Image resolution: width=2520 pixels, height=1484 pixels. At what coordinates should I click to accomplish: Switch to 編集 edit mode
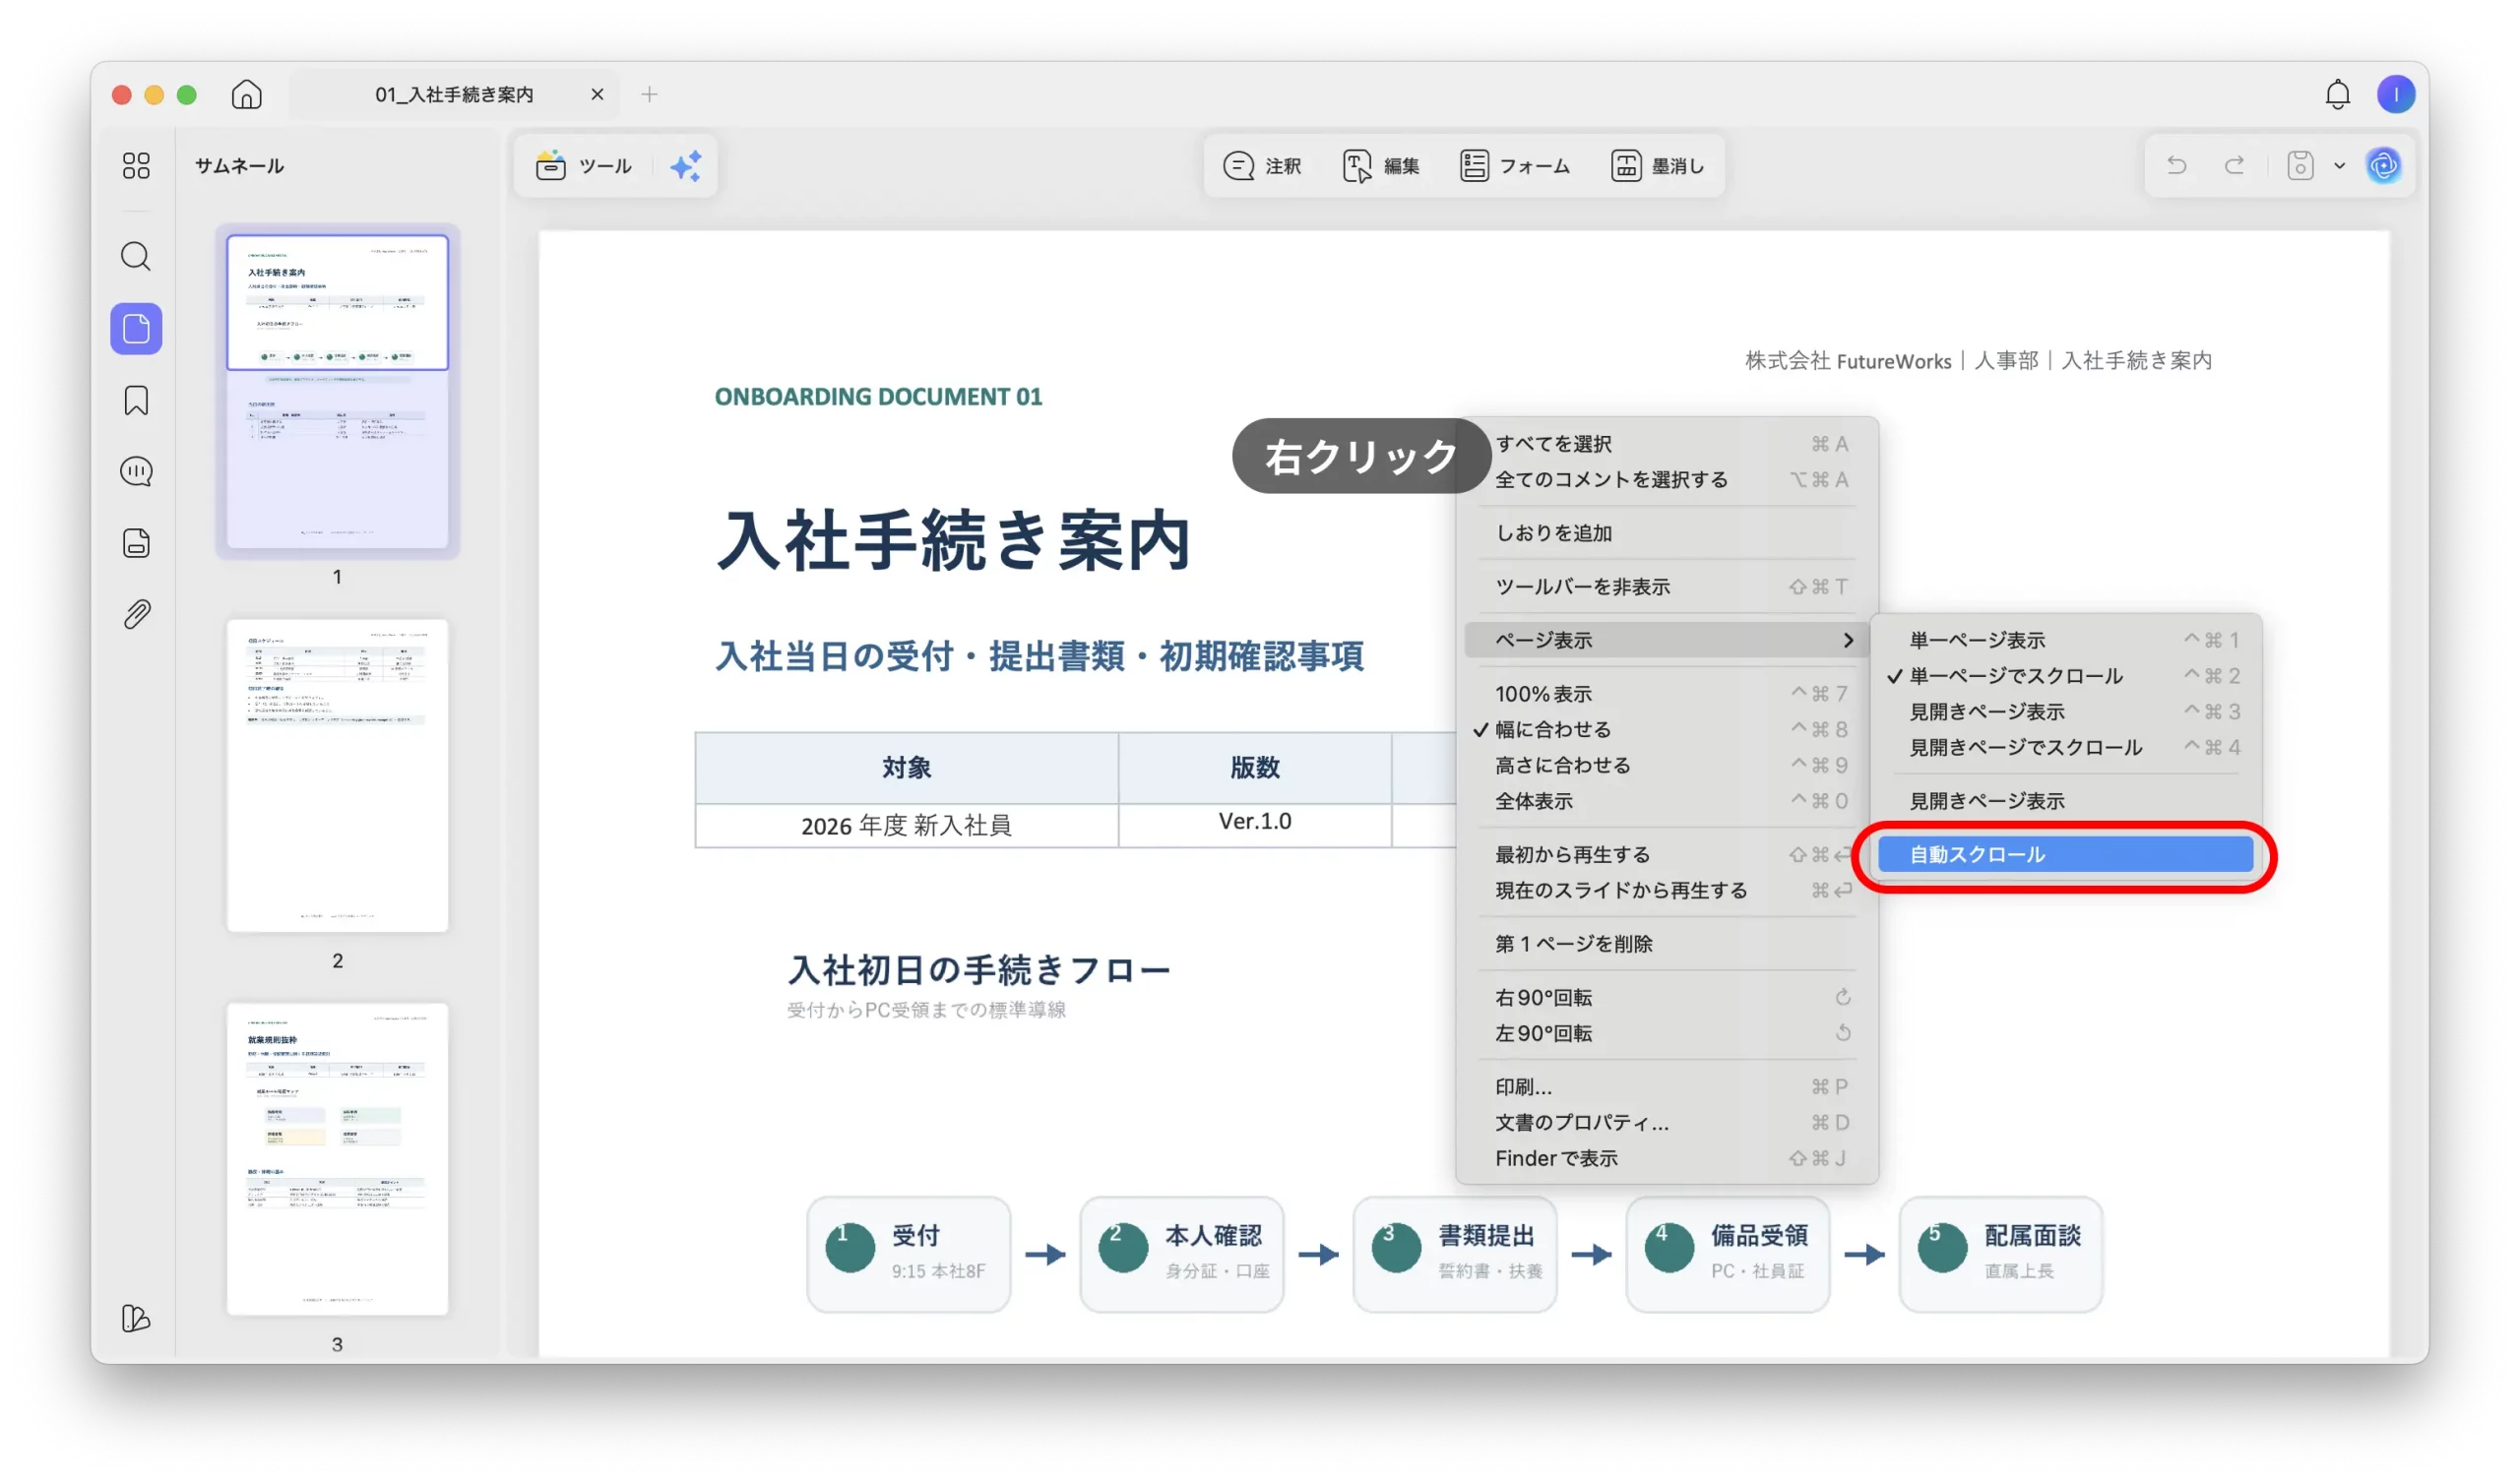pos(1381,166)
